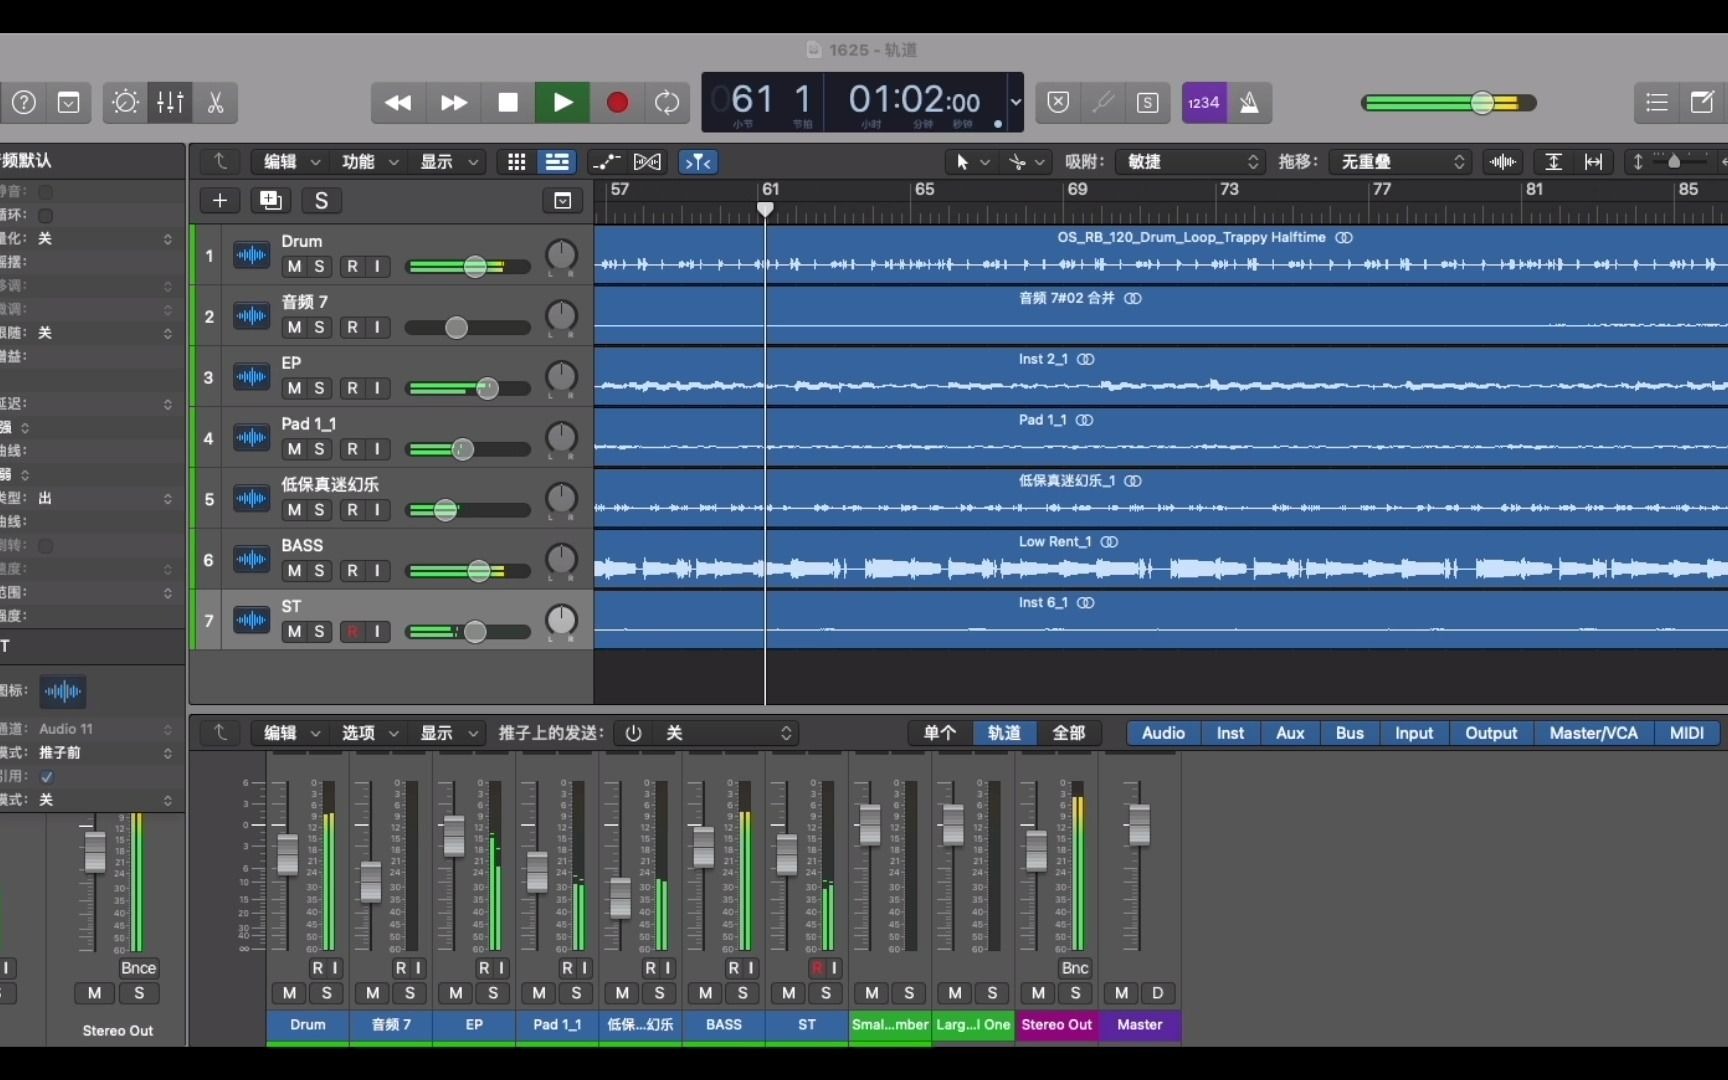
Task: Toggle the Flex mode button
Action: tap(647, 162)
